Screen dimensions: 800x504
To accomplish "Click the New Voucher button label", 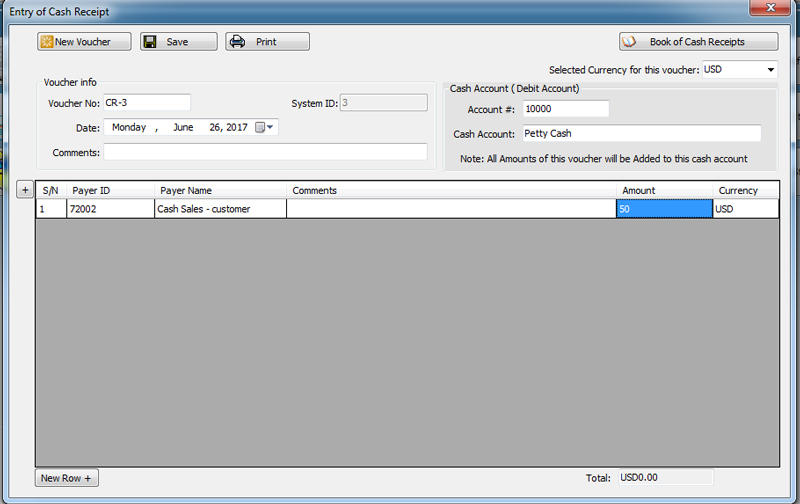I will (83, 42).
